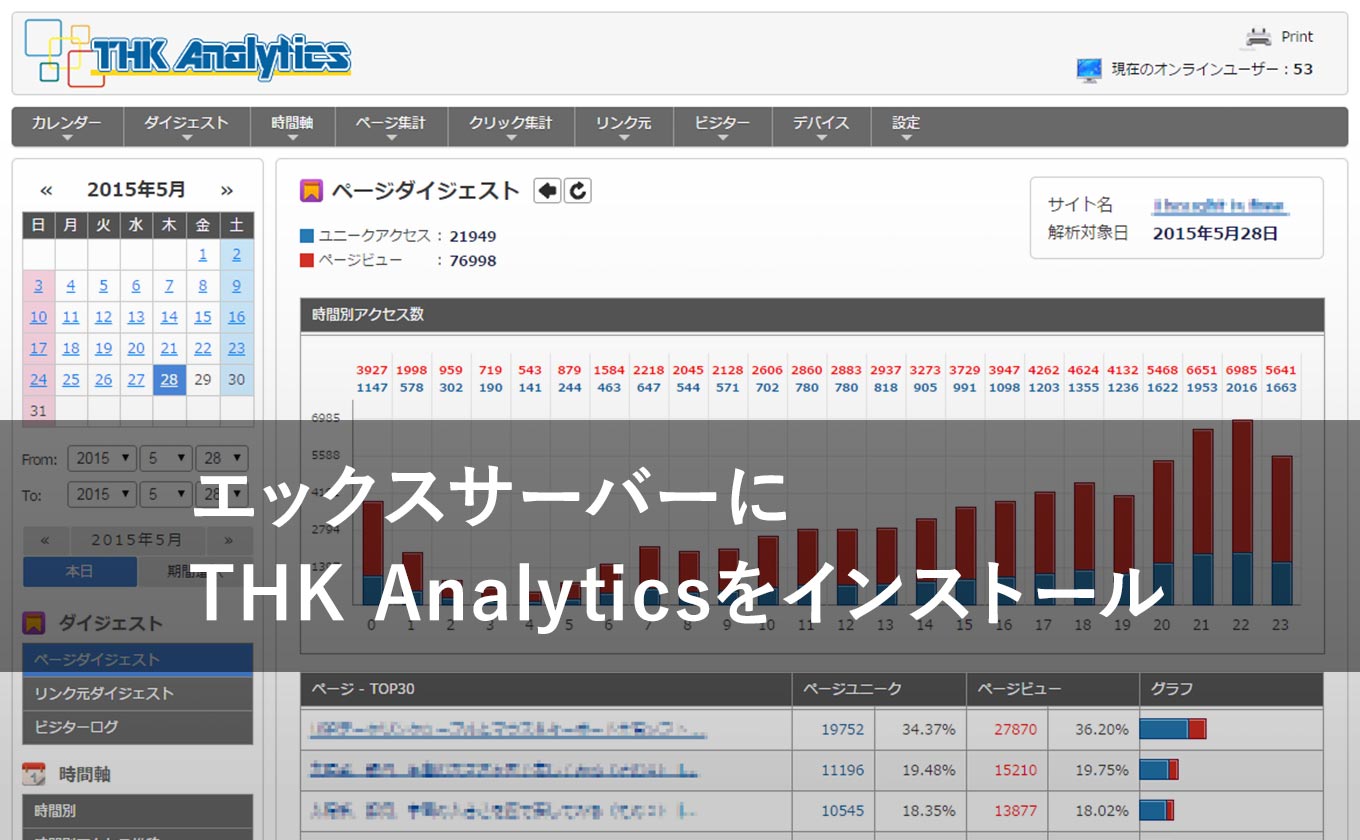Click the ページ - TOP30 column header
The image size is (1360, 840).
coord(546,689)
